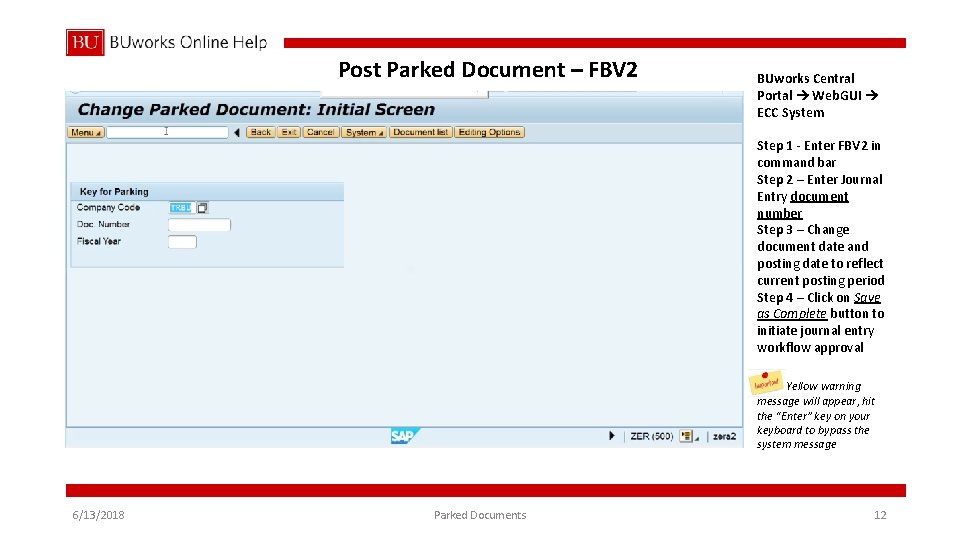Open the System dropdown menu
Image resolution: width=960 pixels, height=540 pixels.
(364, 132)
